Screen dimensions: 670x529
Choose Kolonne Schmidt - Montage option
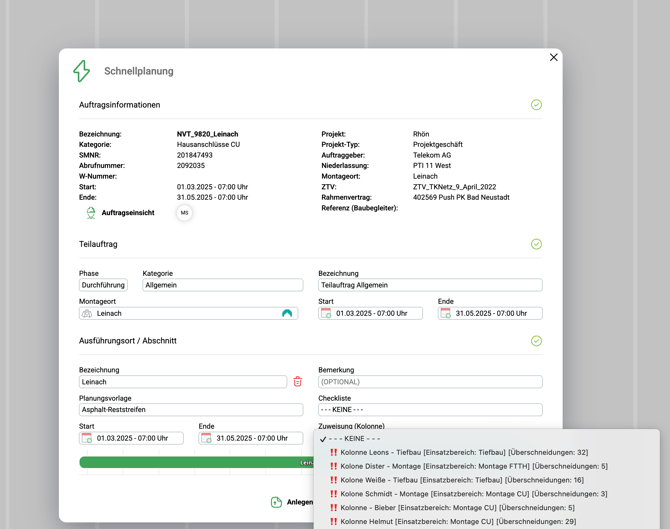pyautogui.click(x=473, y=494)
